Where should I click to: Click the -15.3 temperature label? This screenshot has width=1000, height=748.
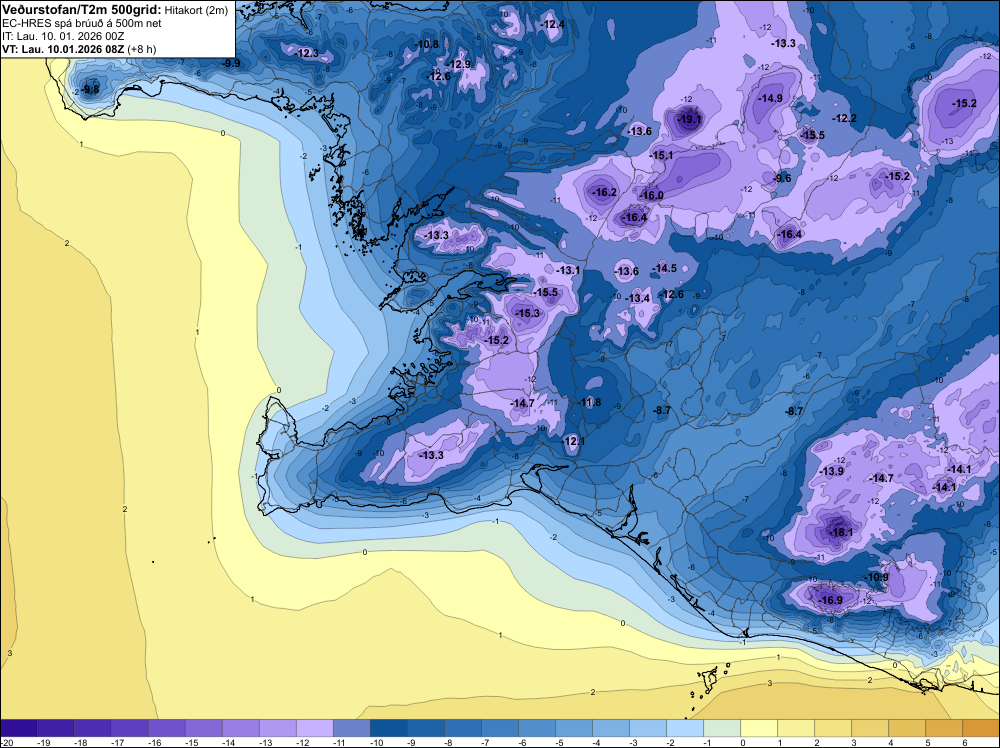tap(527, 313)
